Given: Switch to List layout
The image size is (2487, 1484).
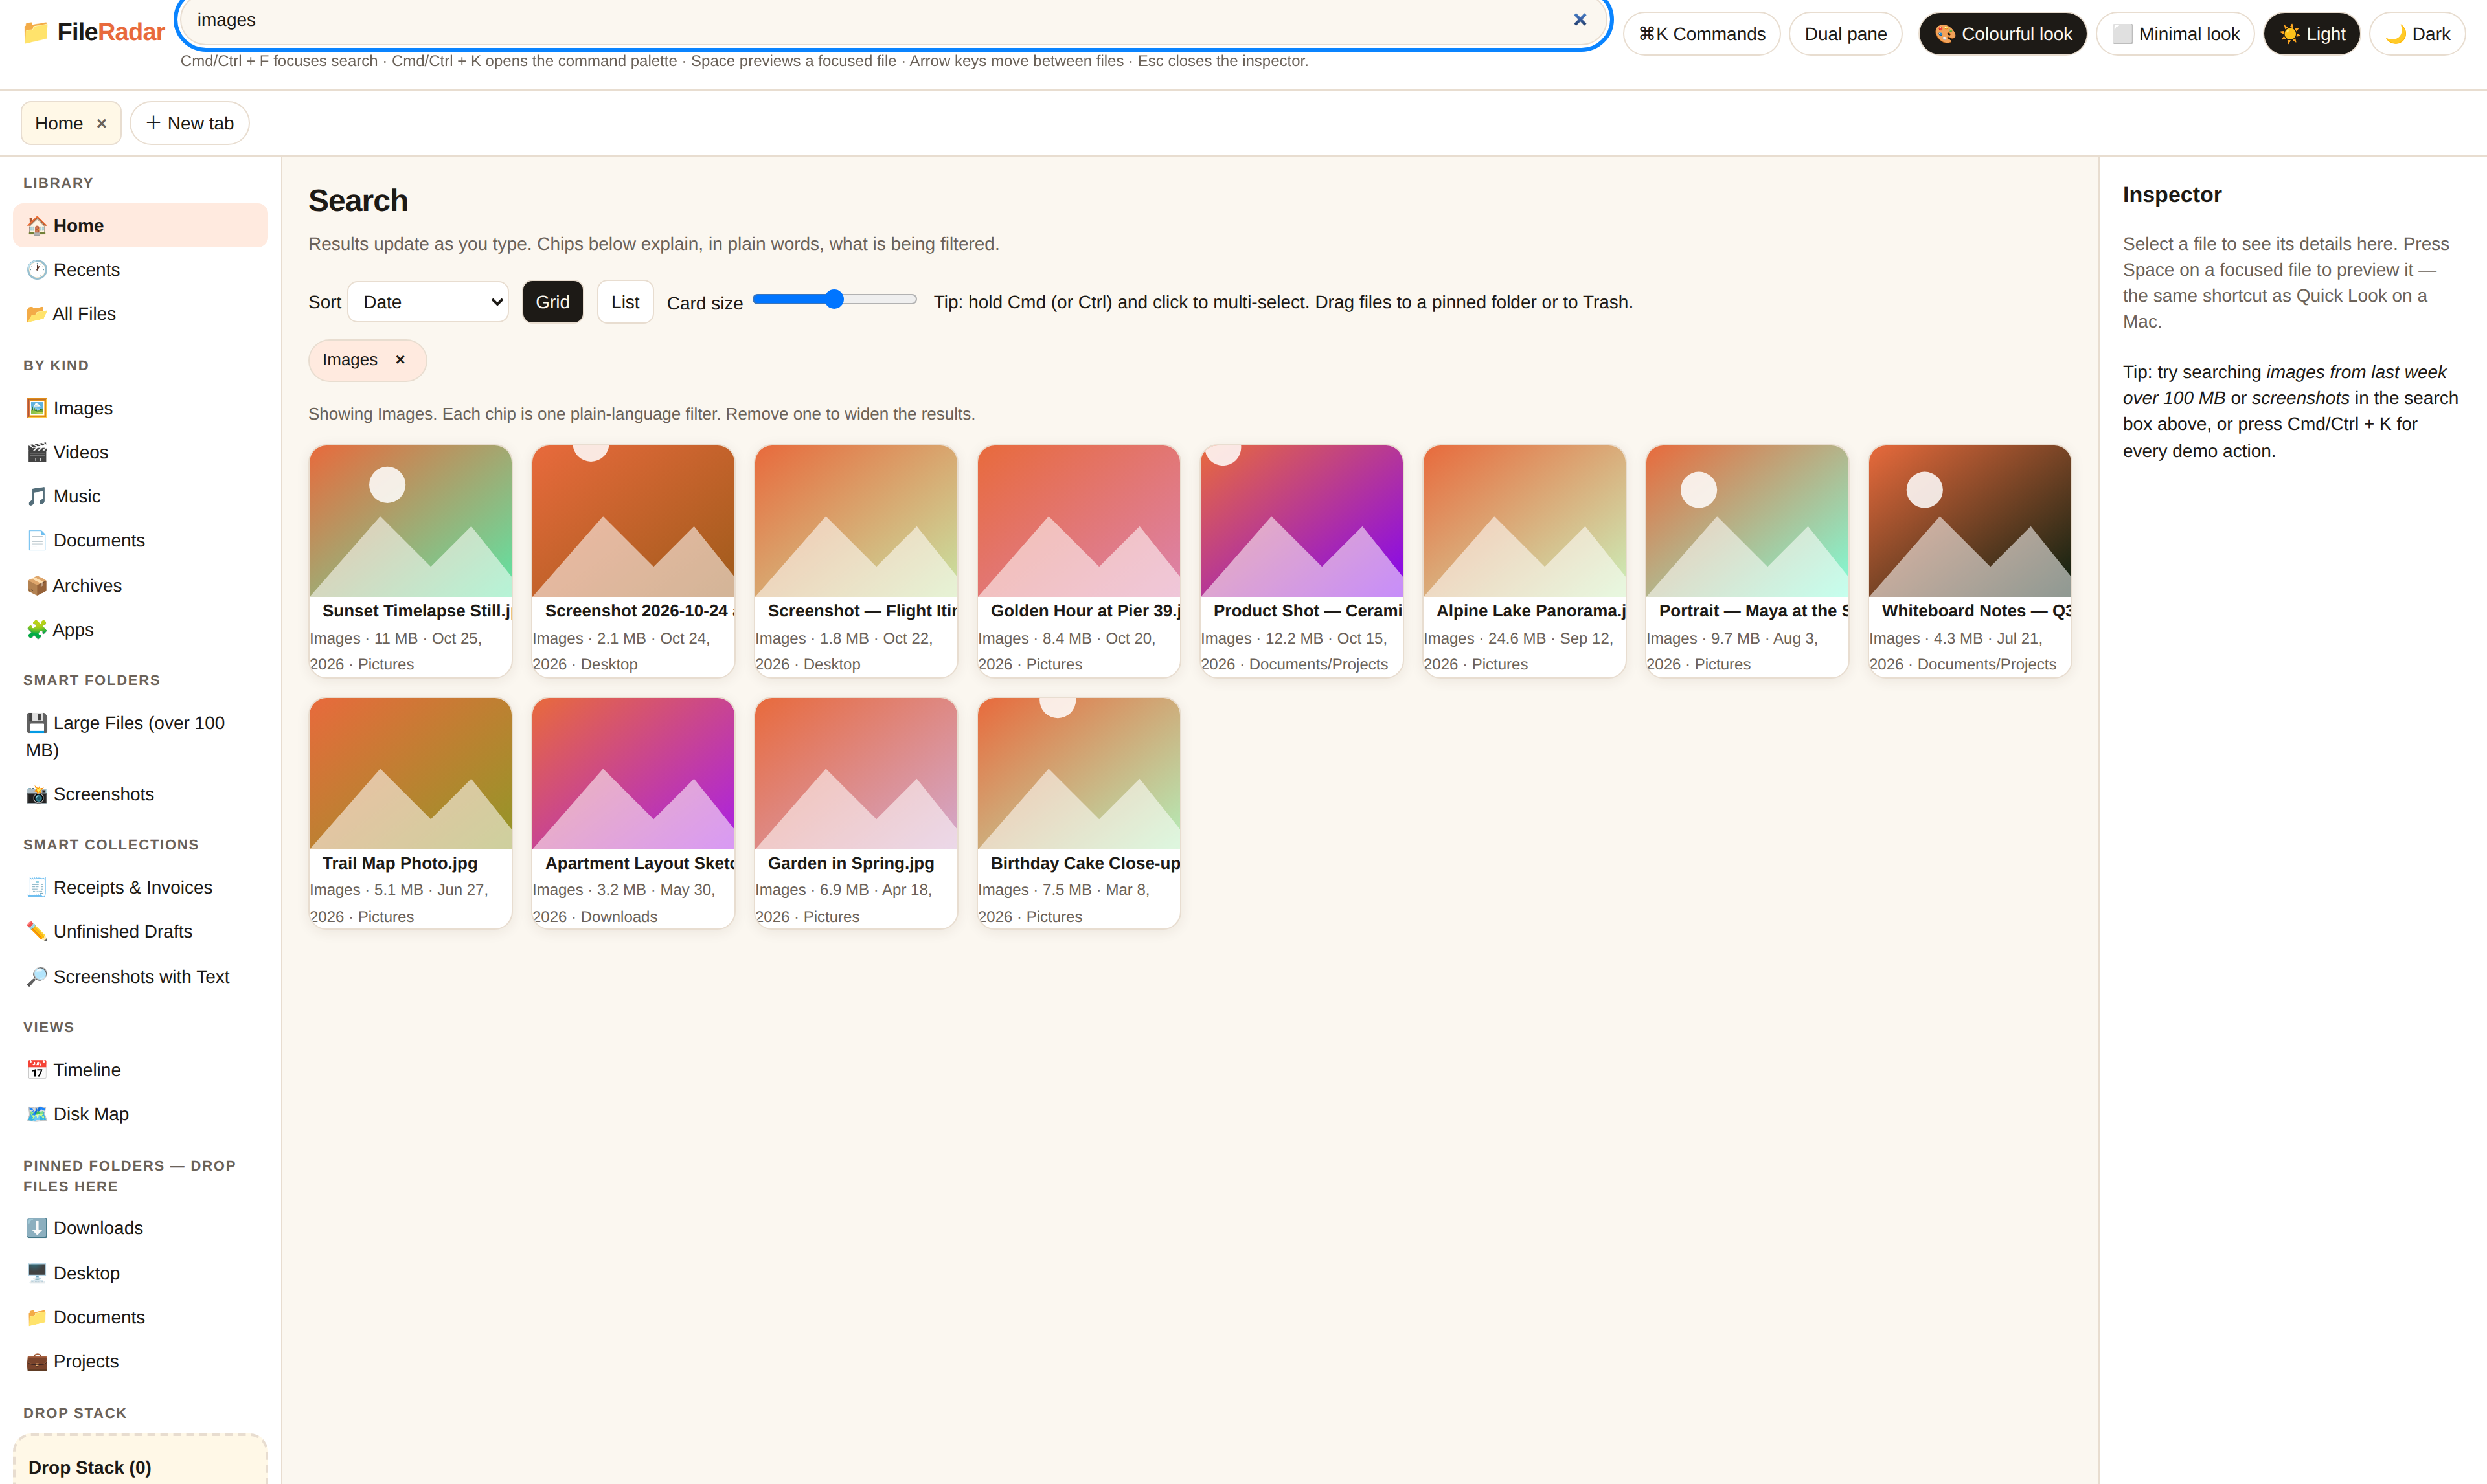Looking at the screenshot, I should pos(625,302).
